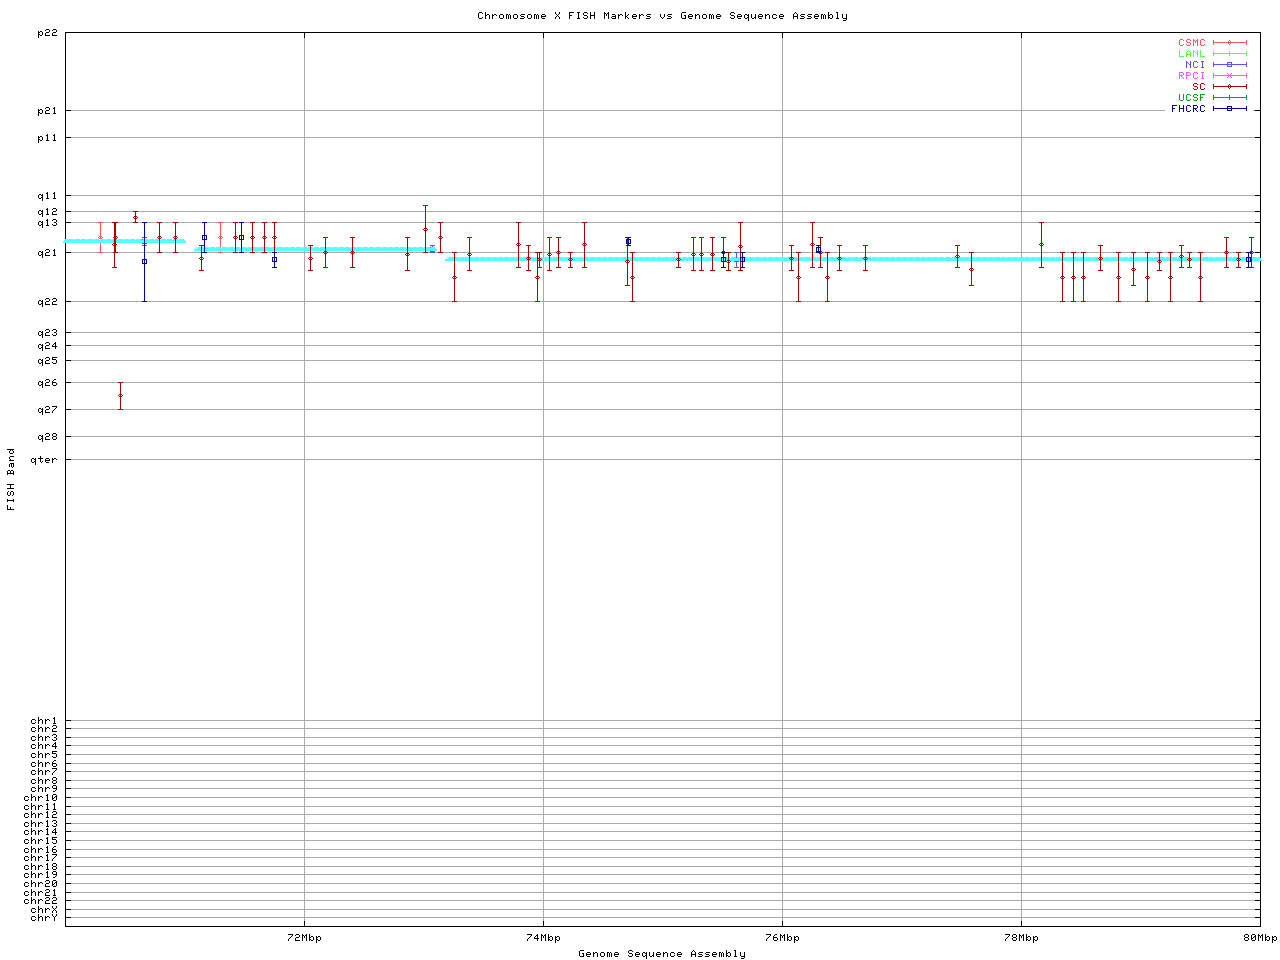Click the chr1 row label
Screen dimensions: 1280x960
44,721
